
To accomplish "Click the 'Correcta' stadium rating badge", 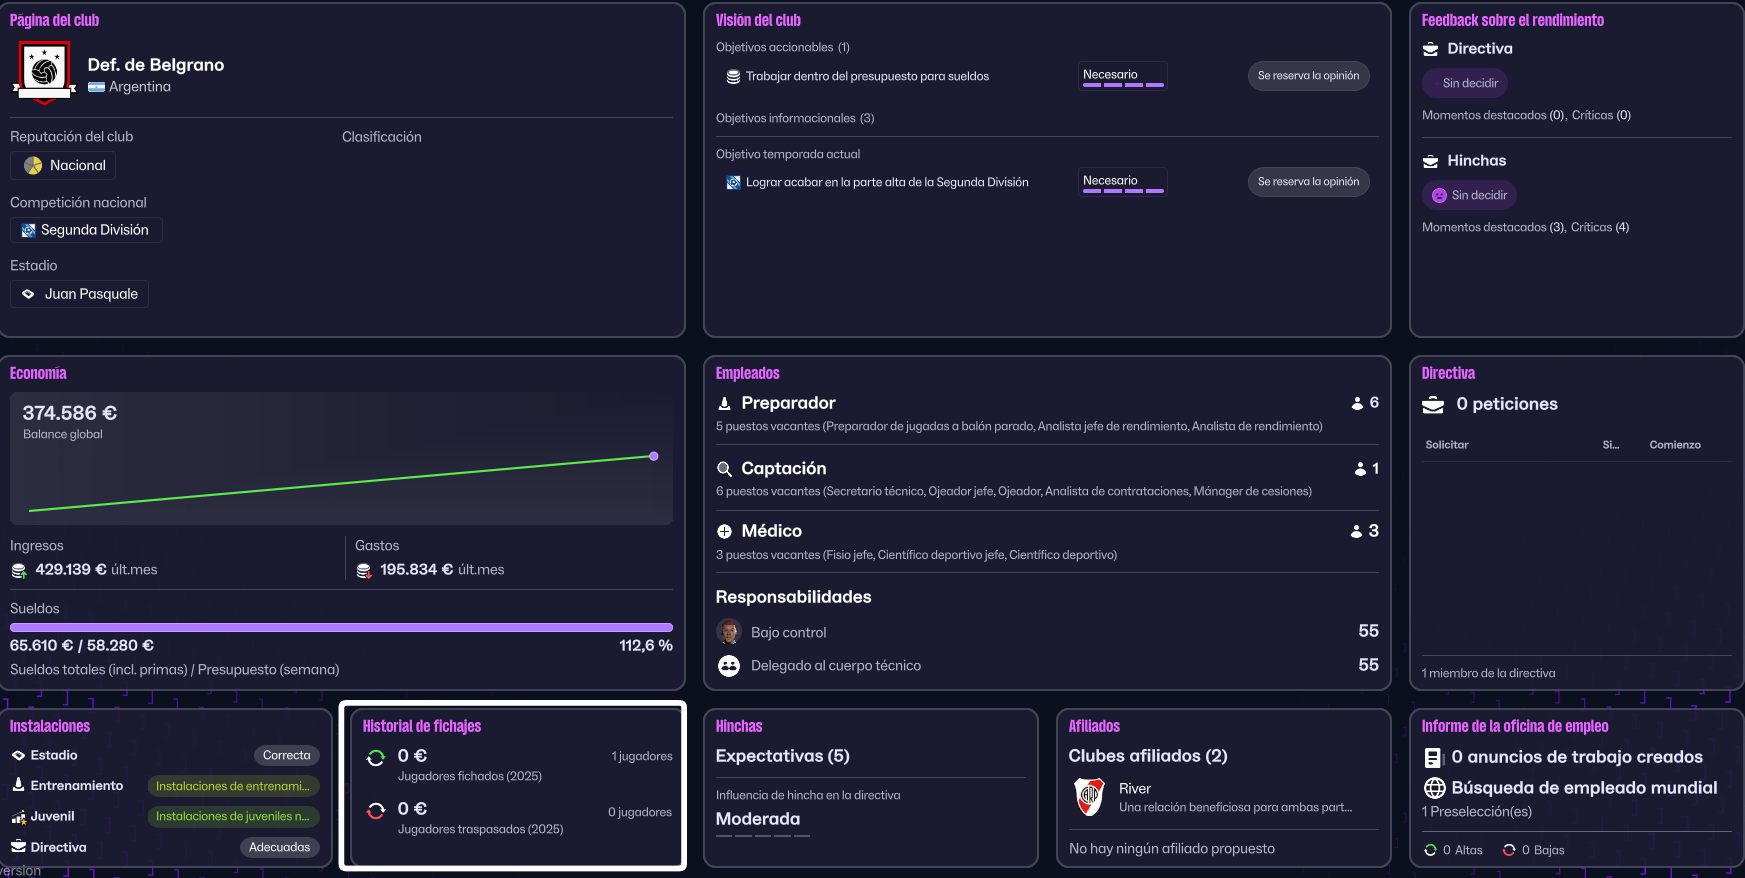I will [x=286, y=756].
